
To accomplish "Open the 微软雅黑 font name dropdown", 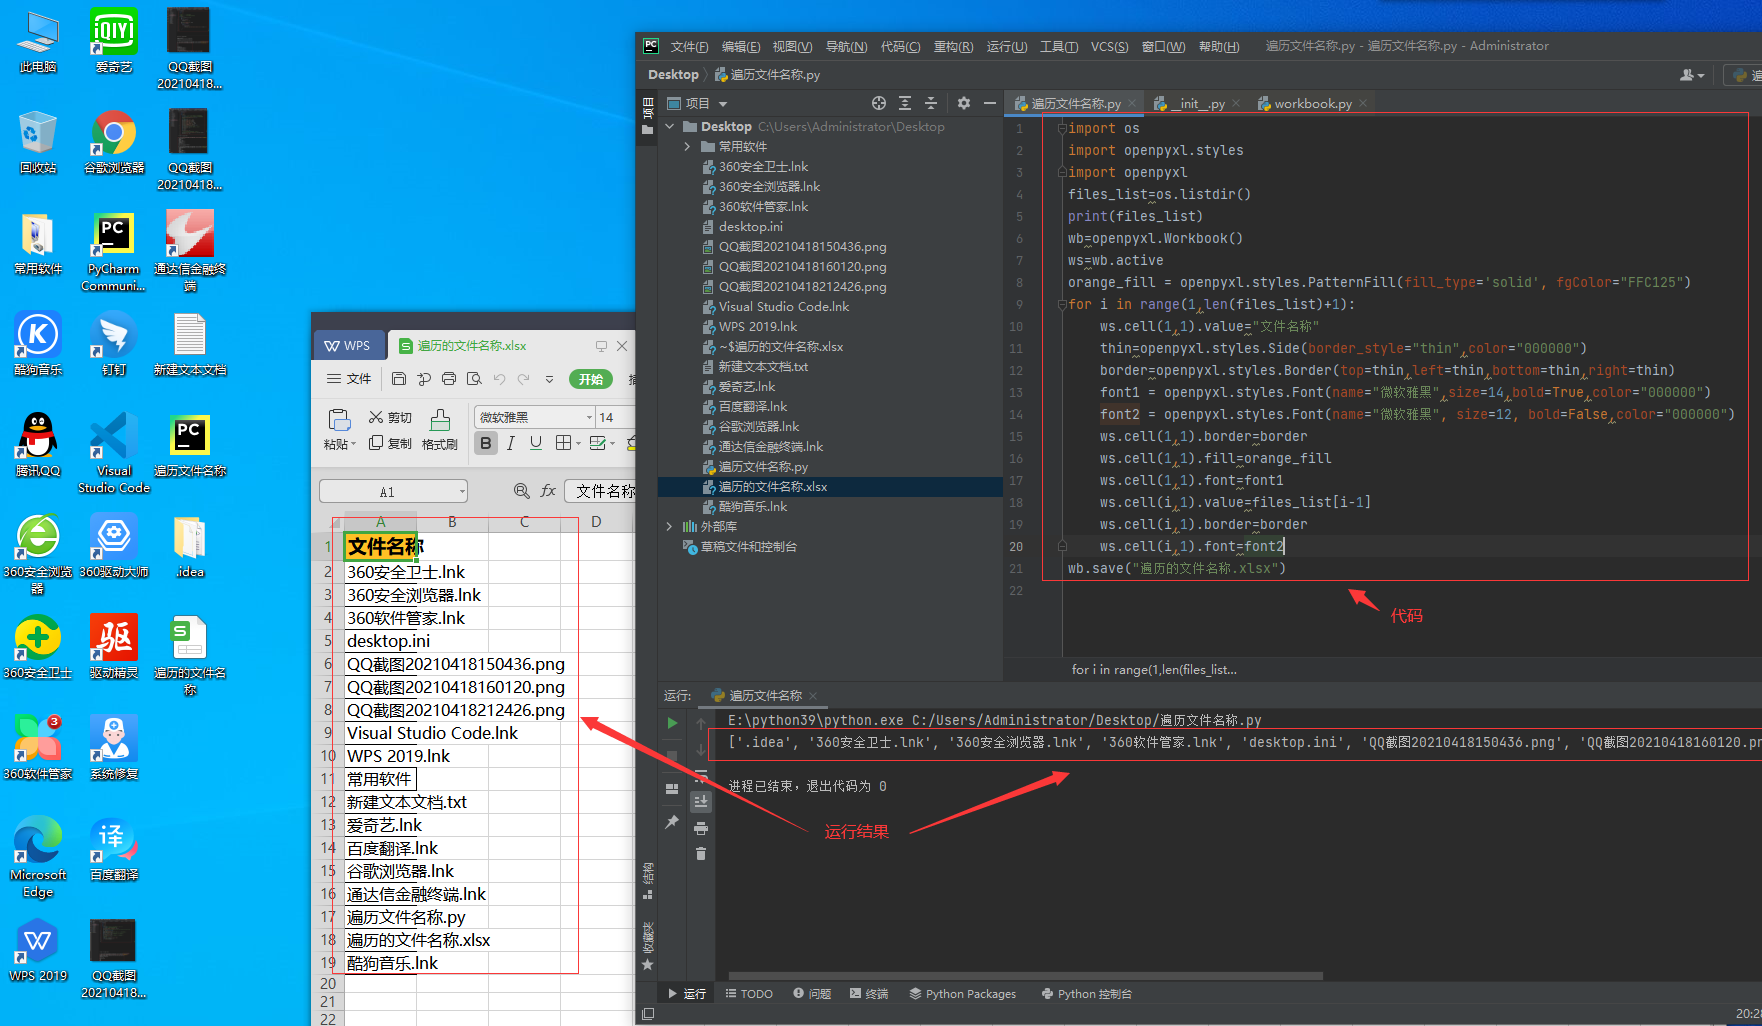I will pyautogui.click(x=589, y=417).
